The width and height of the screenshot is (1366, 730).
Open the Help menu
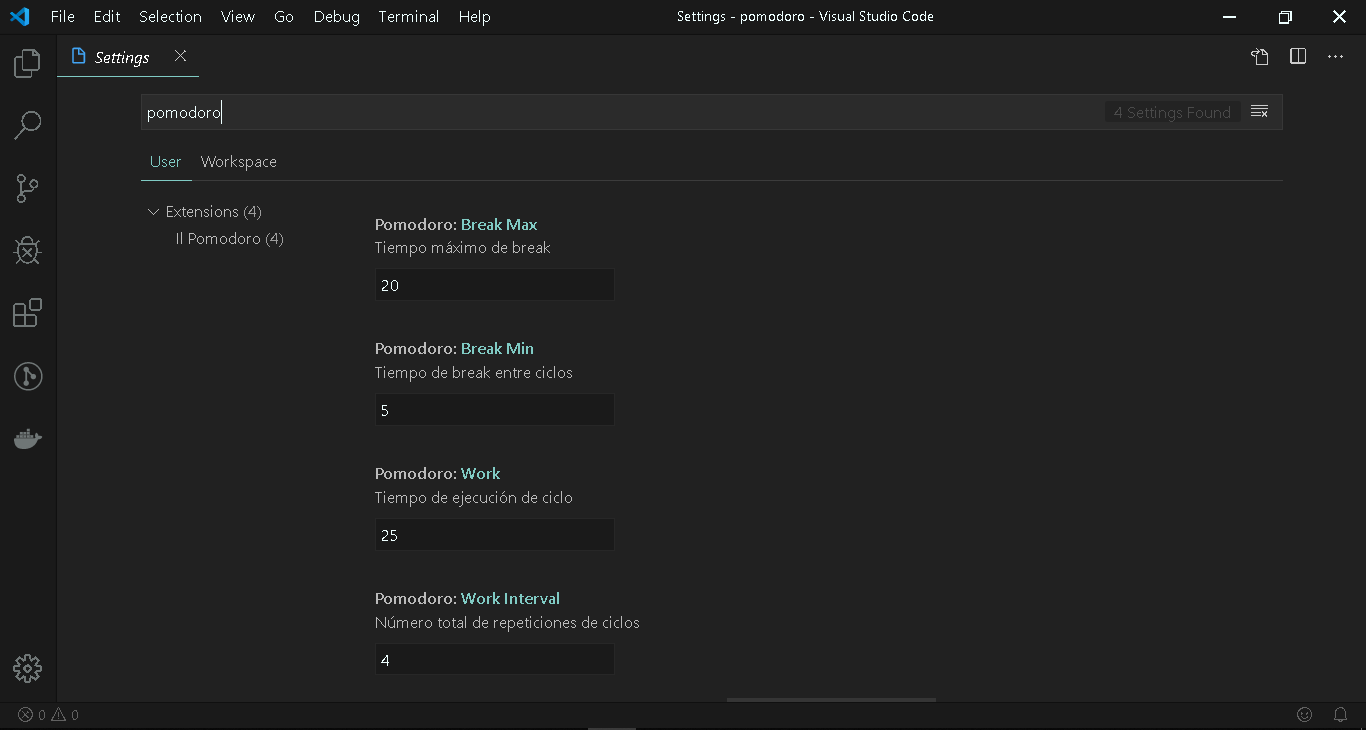pyautogui.click(x=474, y=16)
